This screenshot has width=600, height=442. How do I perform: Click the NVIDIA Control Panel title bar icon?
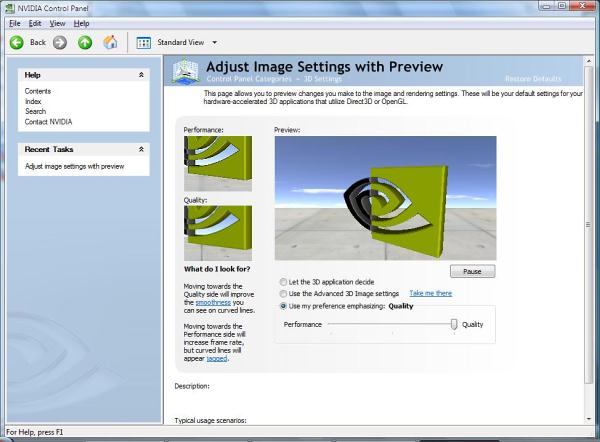[x=9, y=8]
